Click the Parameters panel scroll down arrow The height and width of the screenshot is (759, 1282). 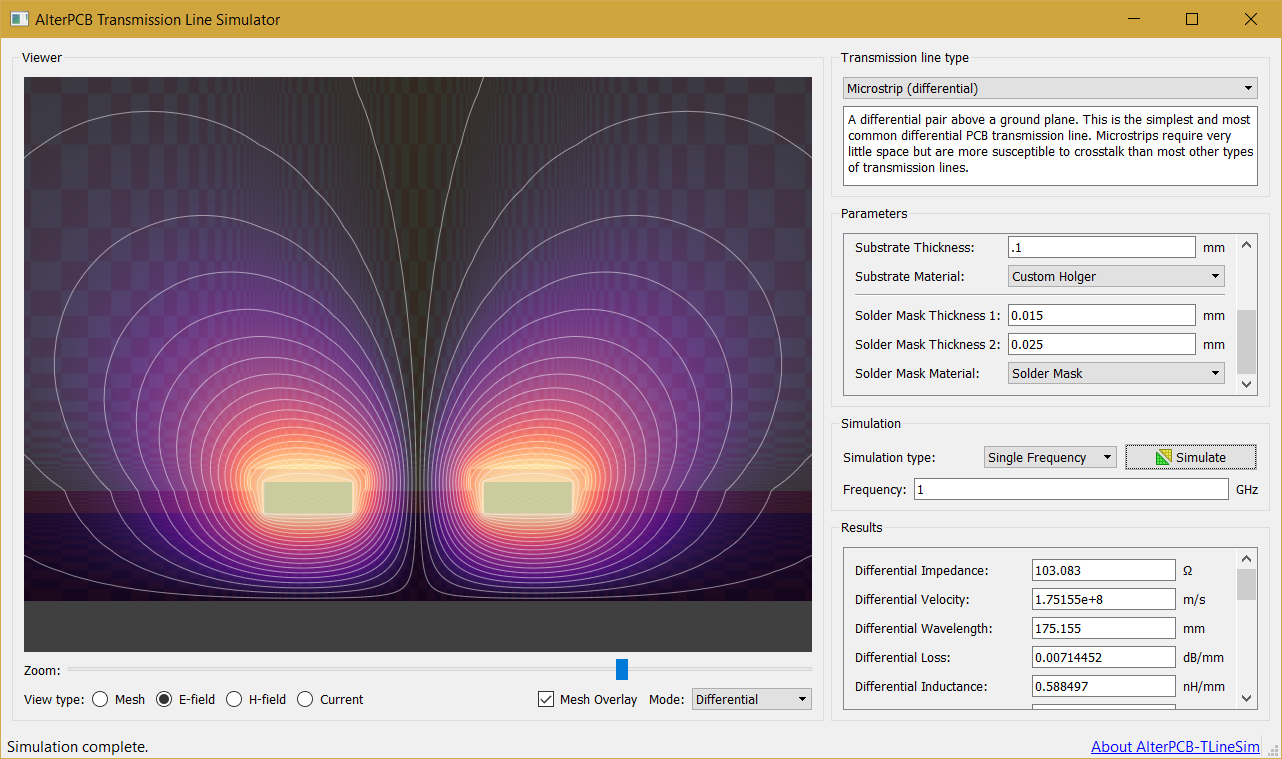pyautogui.click(x=1246, y=384)
